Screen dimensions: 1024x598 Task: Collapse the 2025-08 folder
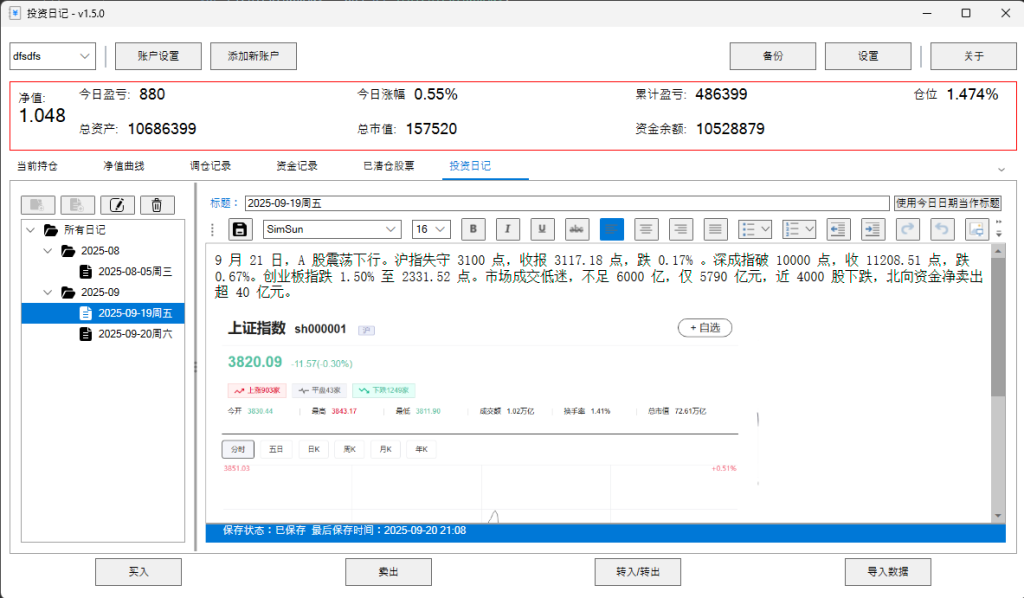click(x=47, y=251)
